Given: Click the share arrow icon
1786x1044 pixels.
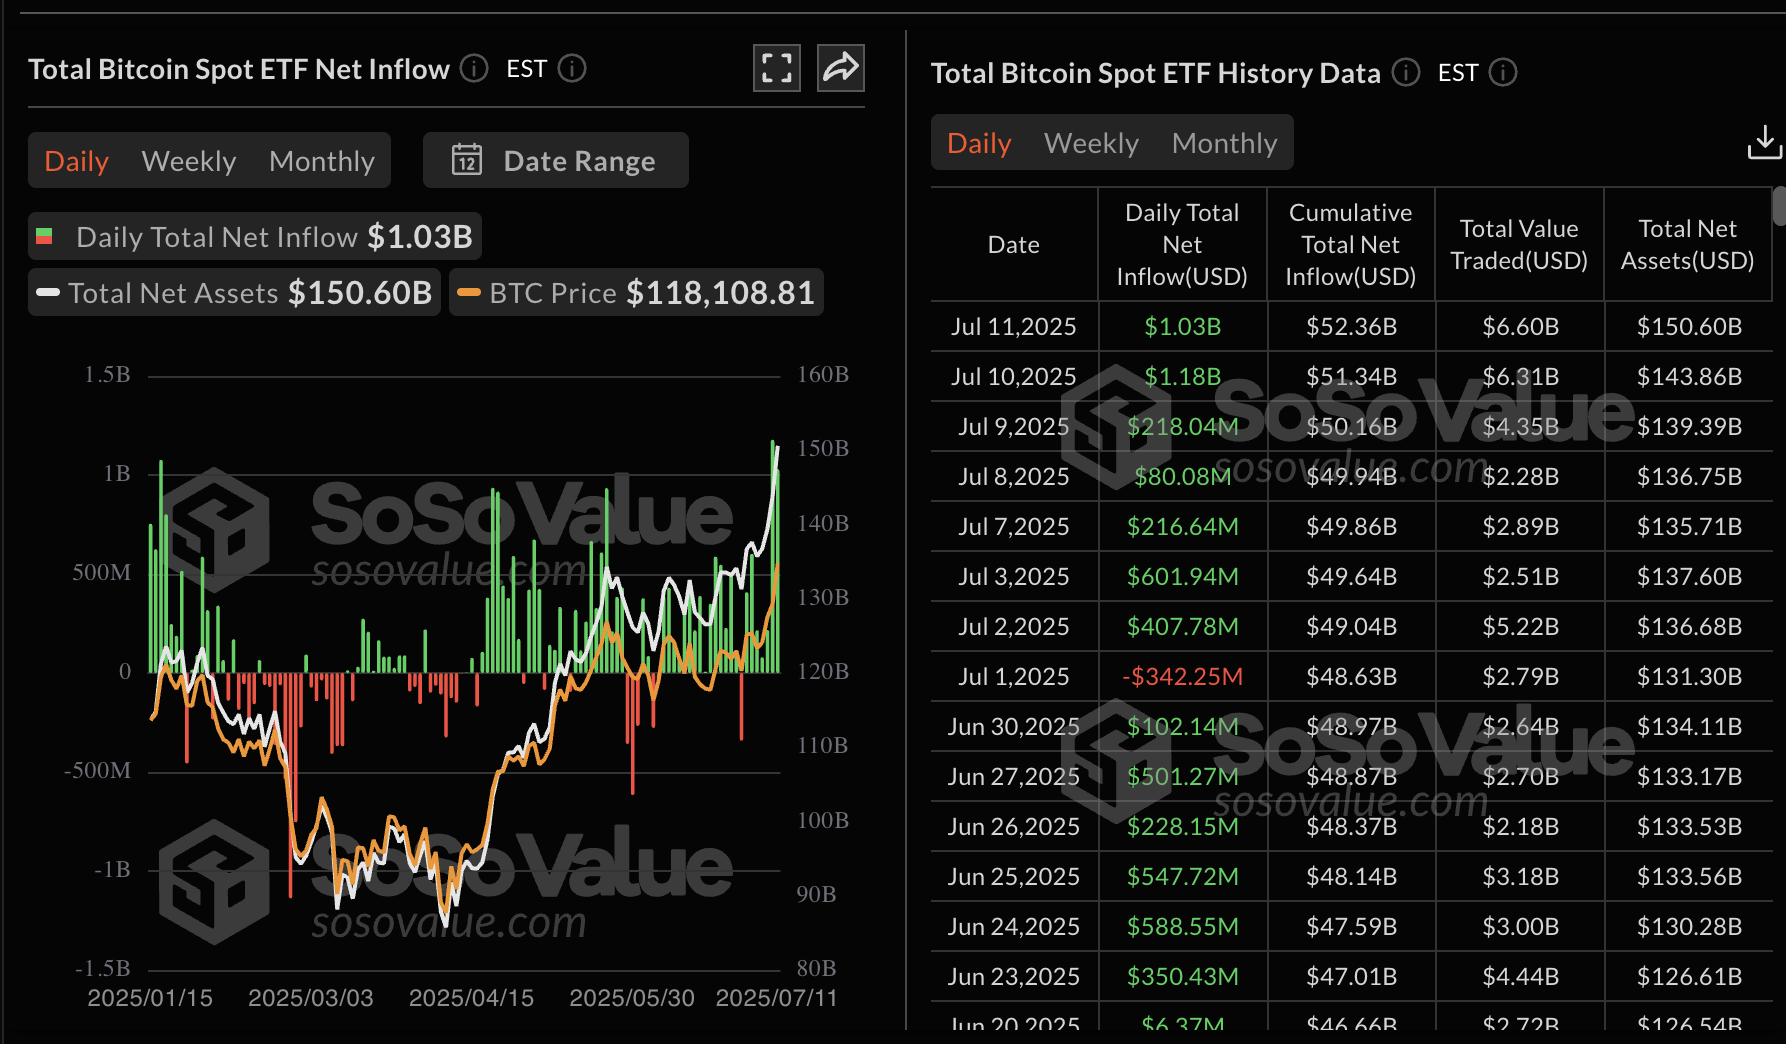Looking at the screenshot, I should point(840,68).
